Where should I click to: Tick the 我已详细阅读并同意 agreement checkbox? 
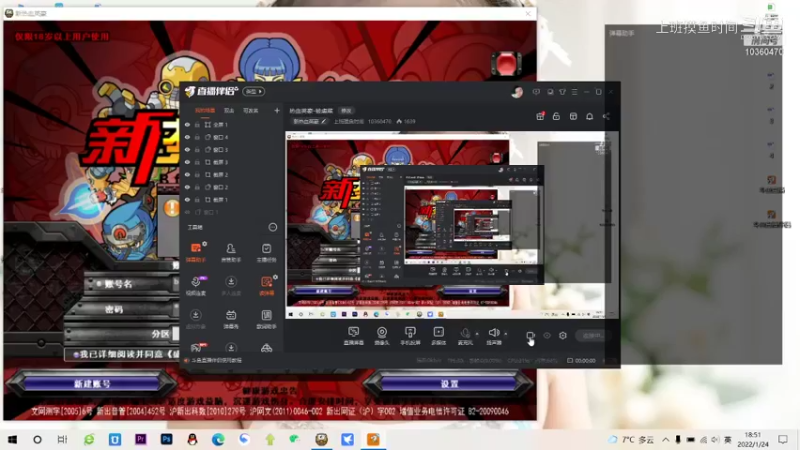click(76, 355)
